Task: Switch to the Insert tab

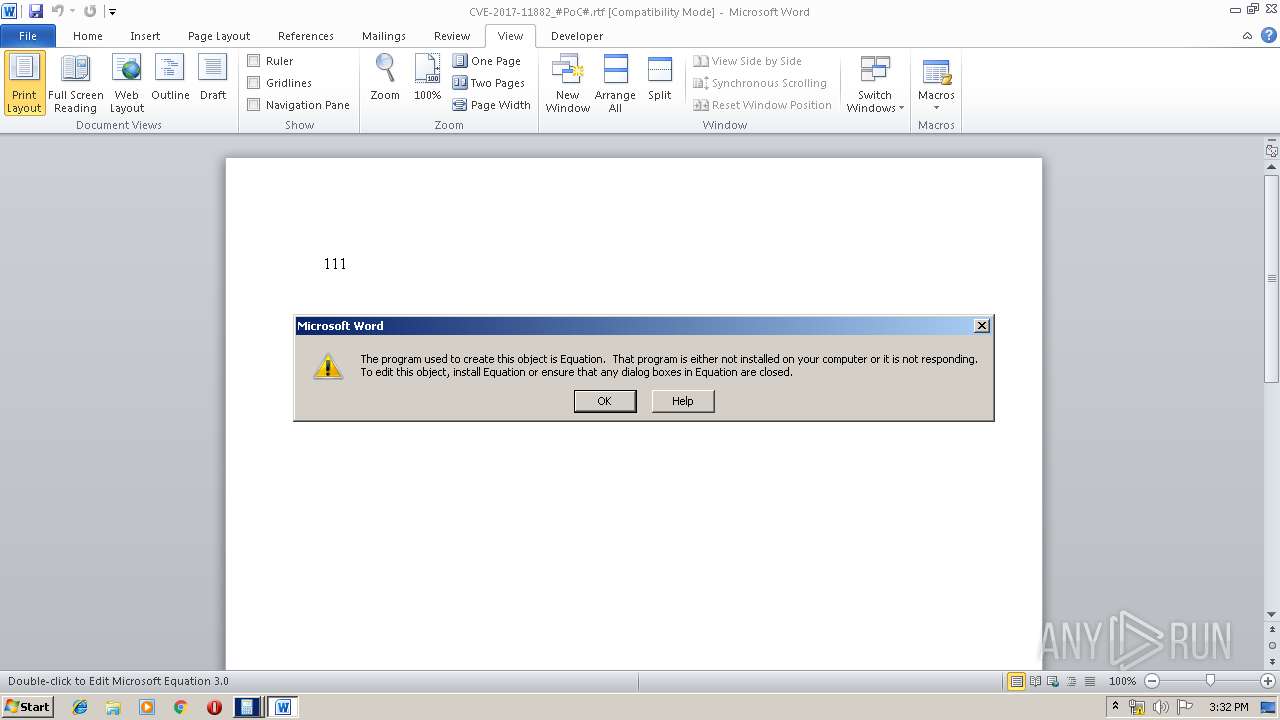Action: pos(145,36)
